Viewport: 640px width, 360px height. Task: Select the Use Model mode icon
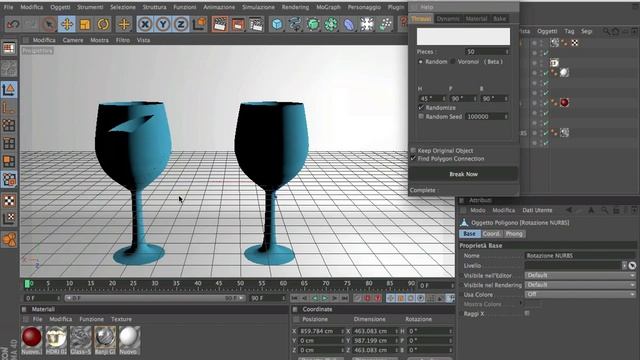[x=9, y=89]
